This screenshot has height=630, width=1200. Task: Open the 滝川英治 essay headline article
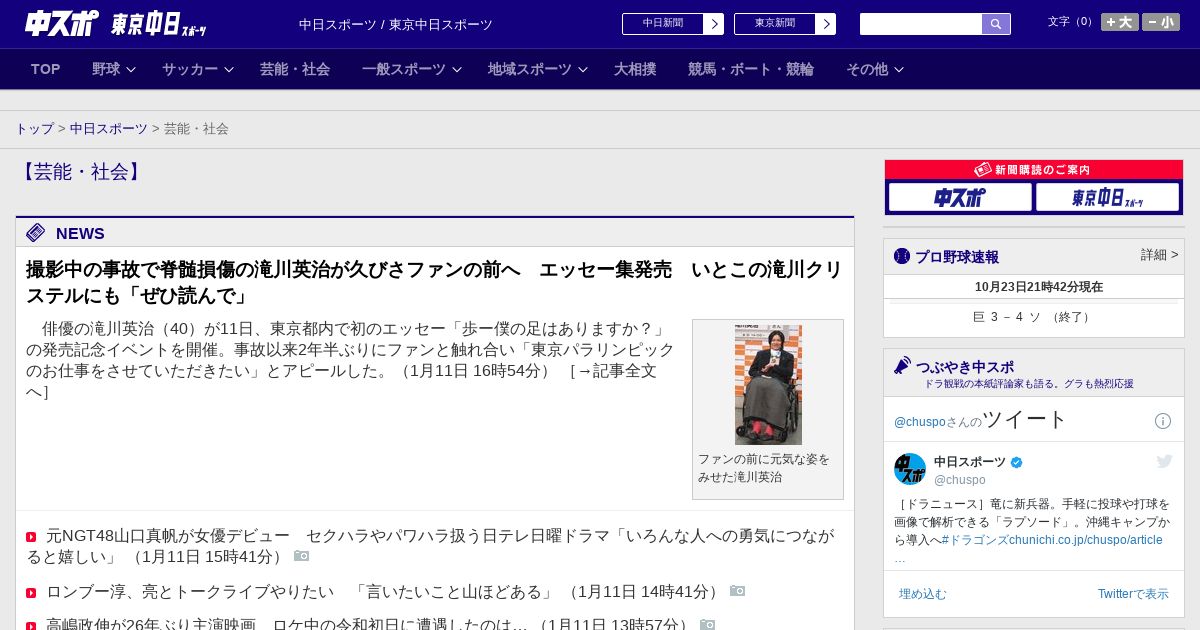pyautogui.click(x=434, y=283)
